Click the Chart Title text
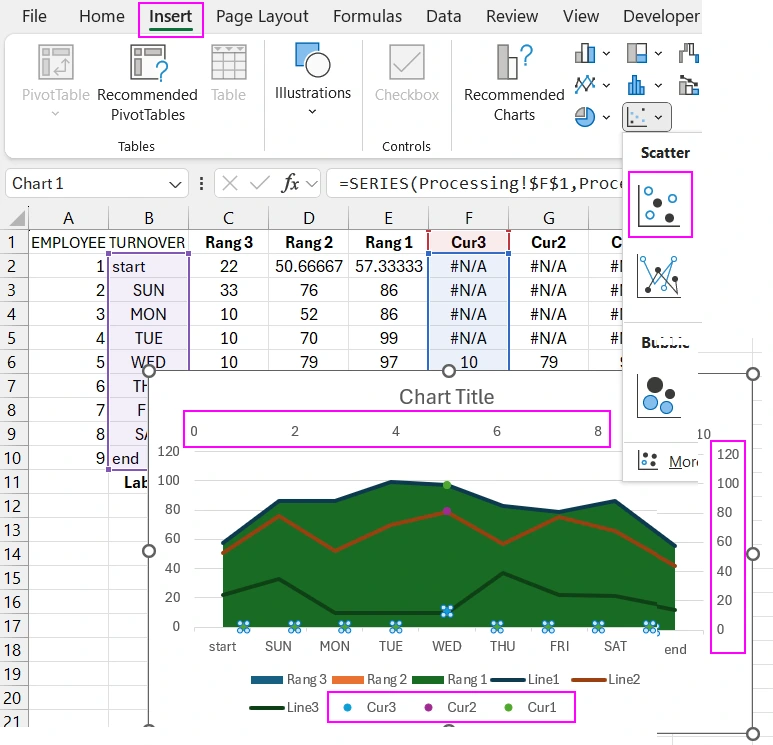This screenshot has height=745, width=773. tap(446, 397)
